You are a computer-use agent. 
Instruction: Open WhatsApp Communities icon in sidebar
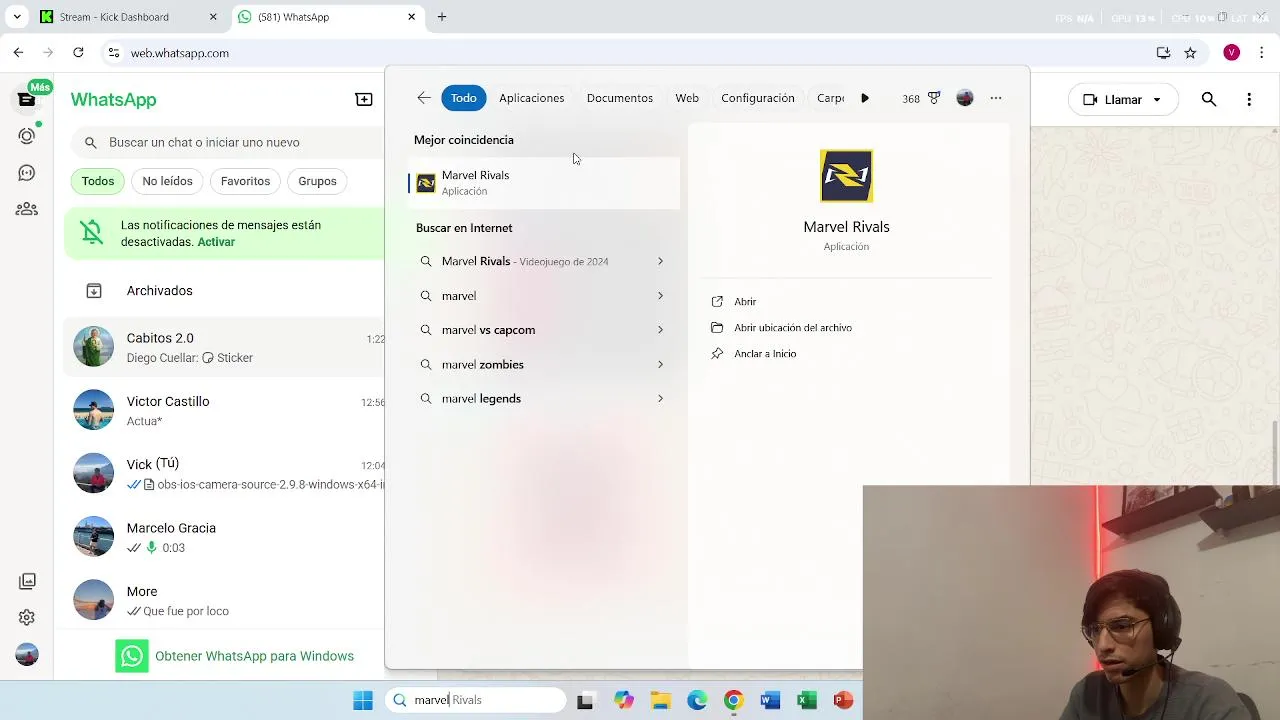coord(27,209)
